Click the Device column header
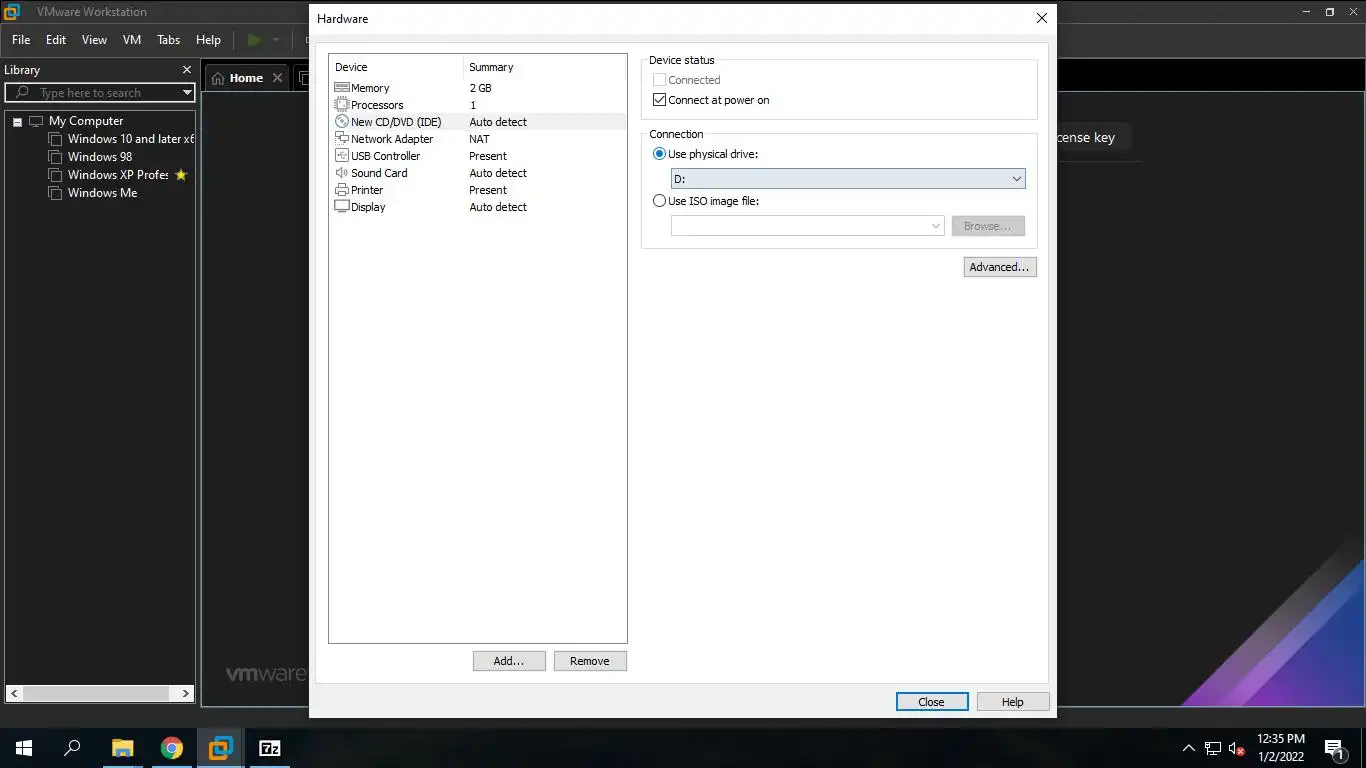The image size is (1366, 768). [x=397, y=67]
